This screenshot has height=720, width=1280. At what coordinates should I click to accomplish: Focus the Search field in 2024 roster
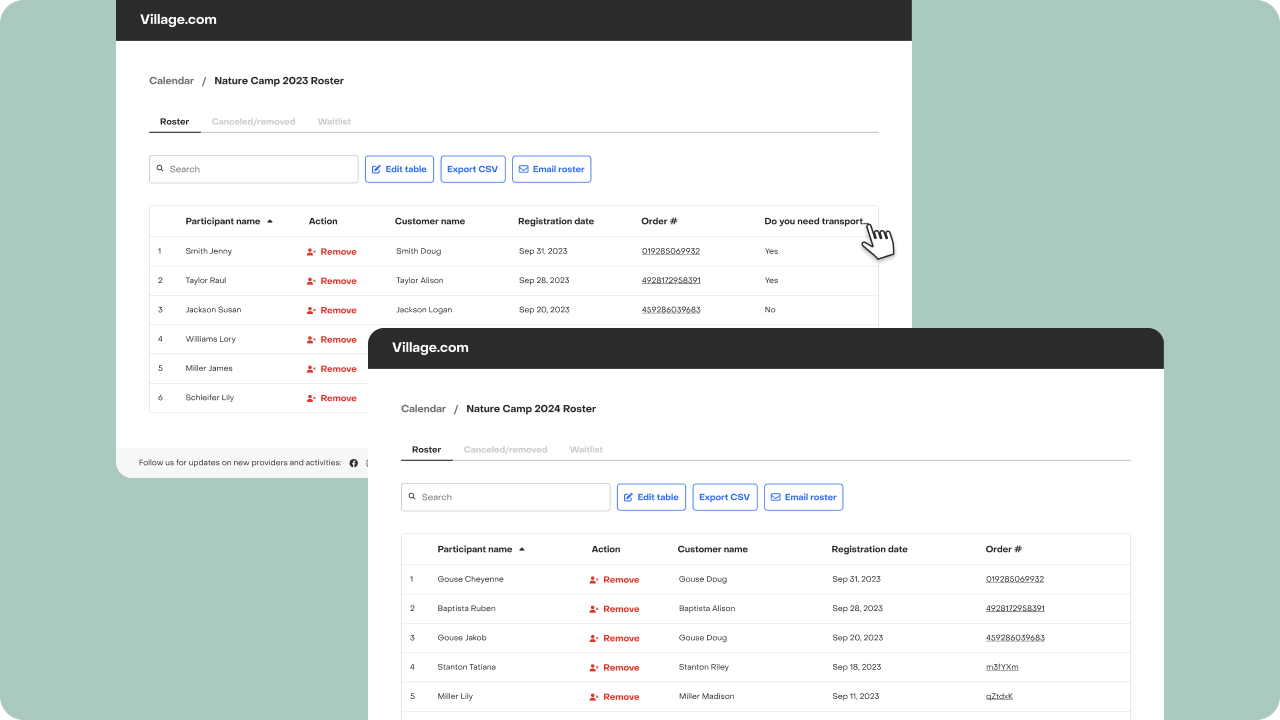point(506,497)
